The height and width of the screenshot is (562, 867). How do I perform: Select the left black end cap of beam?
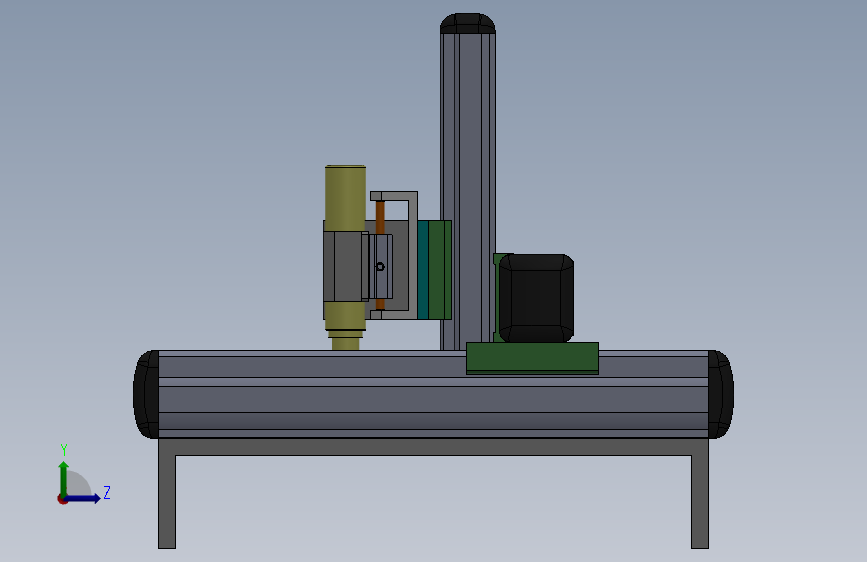[x=146, y=394]
